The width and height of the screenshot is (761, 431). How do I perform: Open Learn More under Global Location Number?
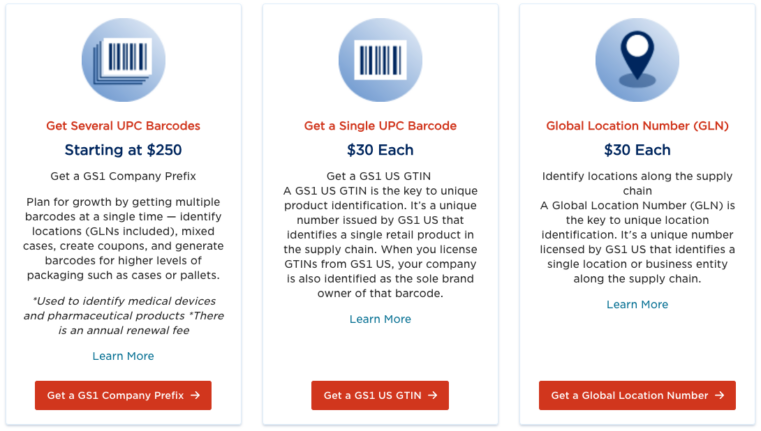point(637,304)
